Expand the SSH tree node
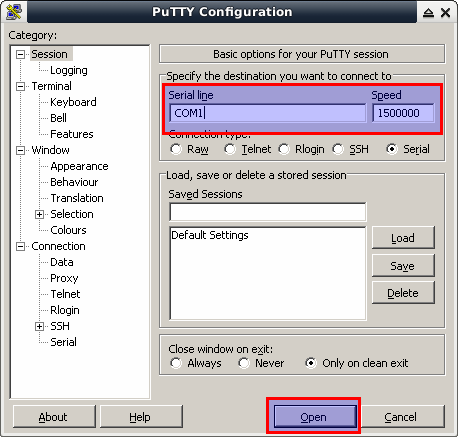458x437 pixels. (39, 326)
